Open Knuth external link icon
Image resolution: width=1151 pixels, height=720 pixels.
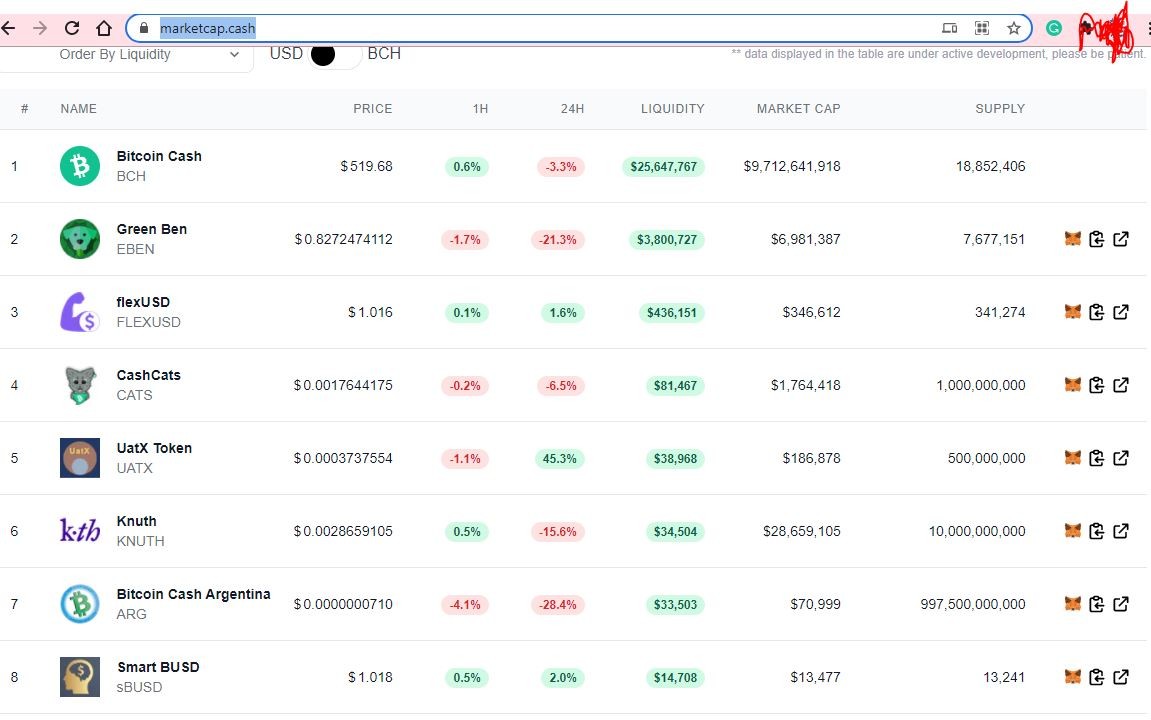[1121, 531]
